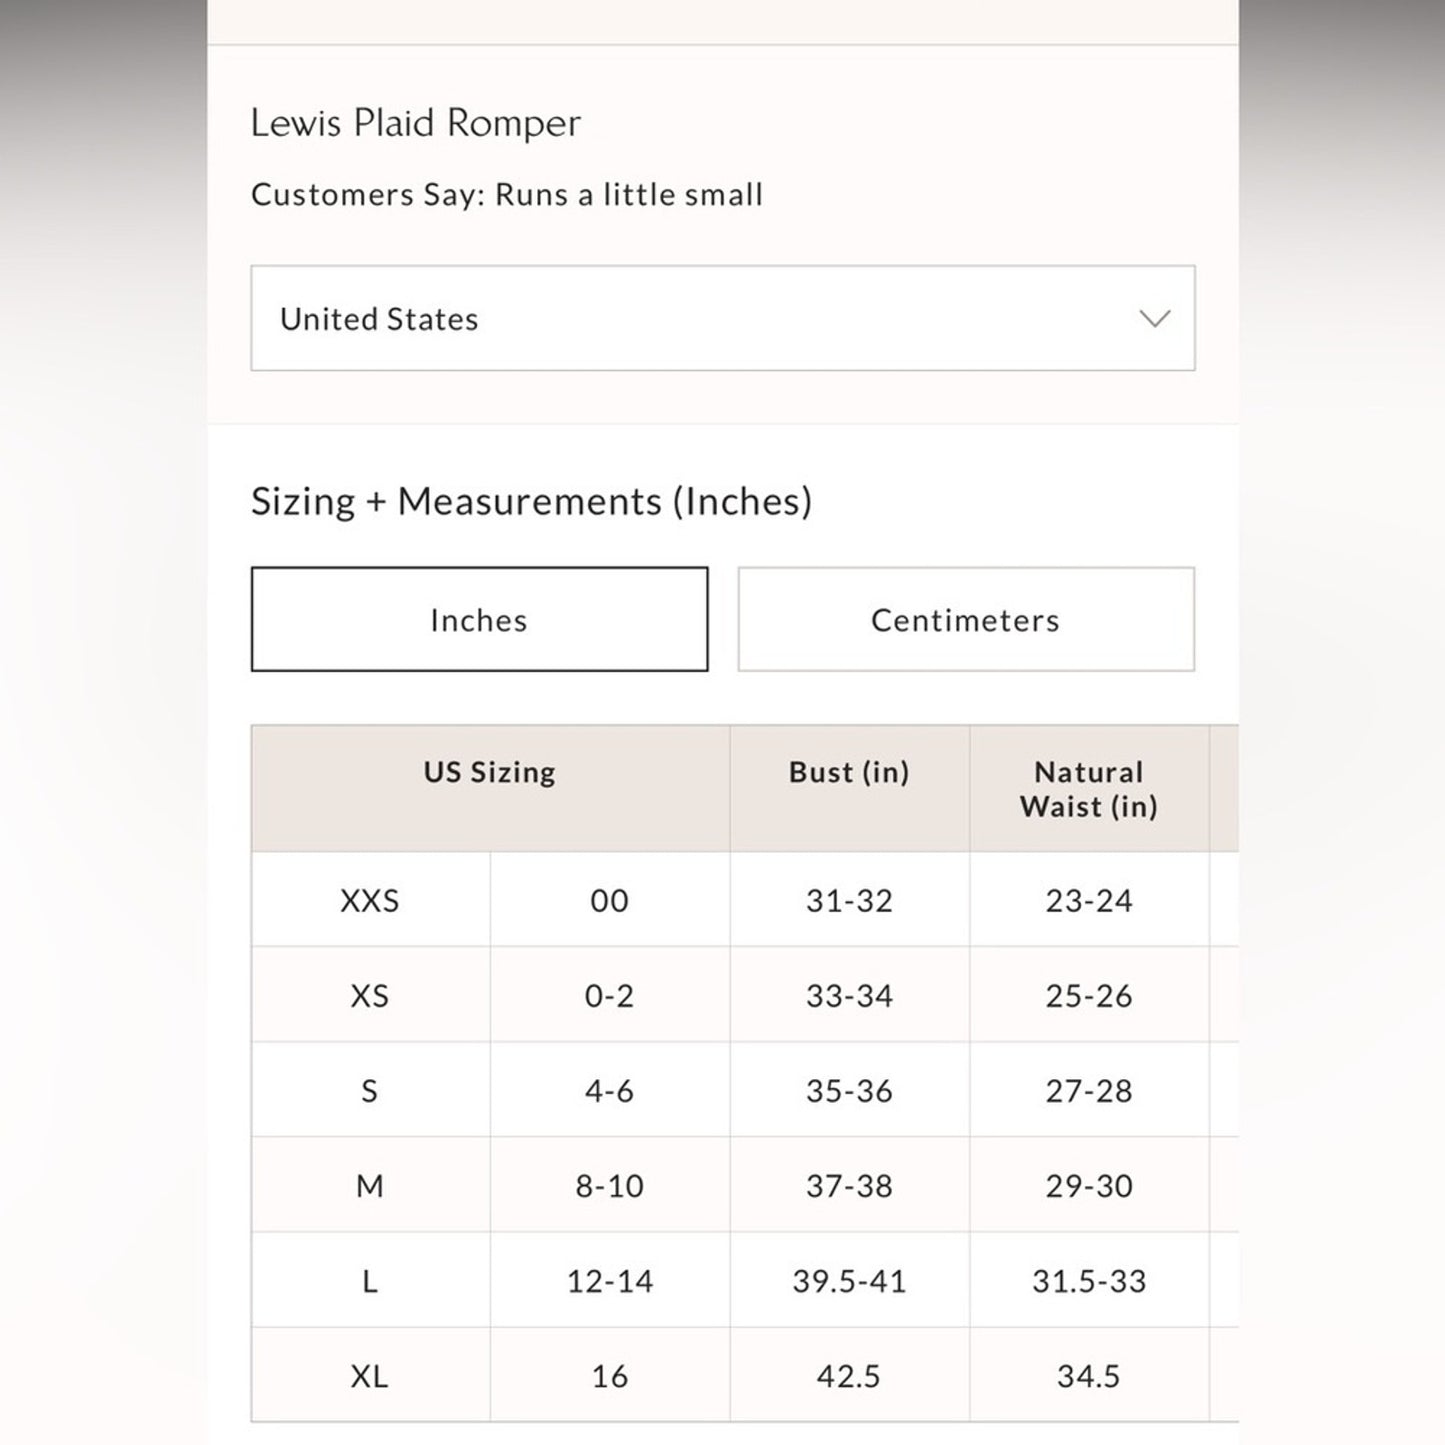Select the XXS size row label
Screen dimensions: 1445x1445
369,901
